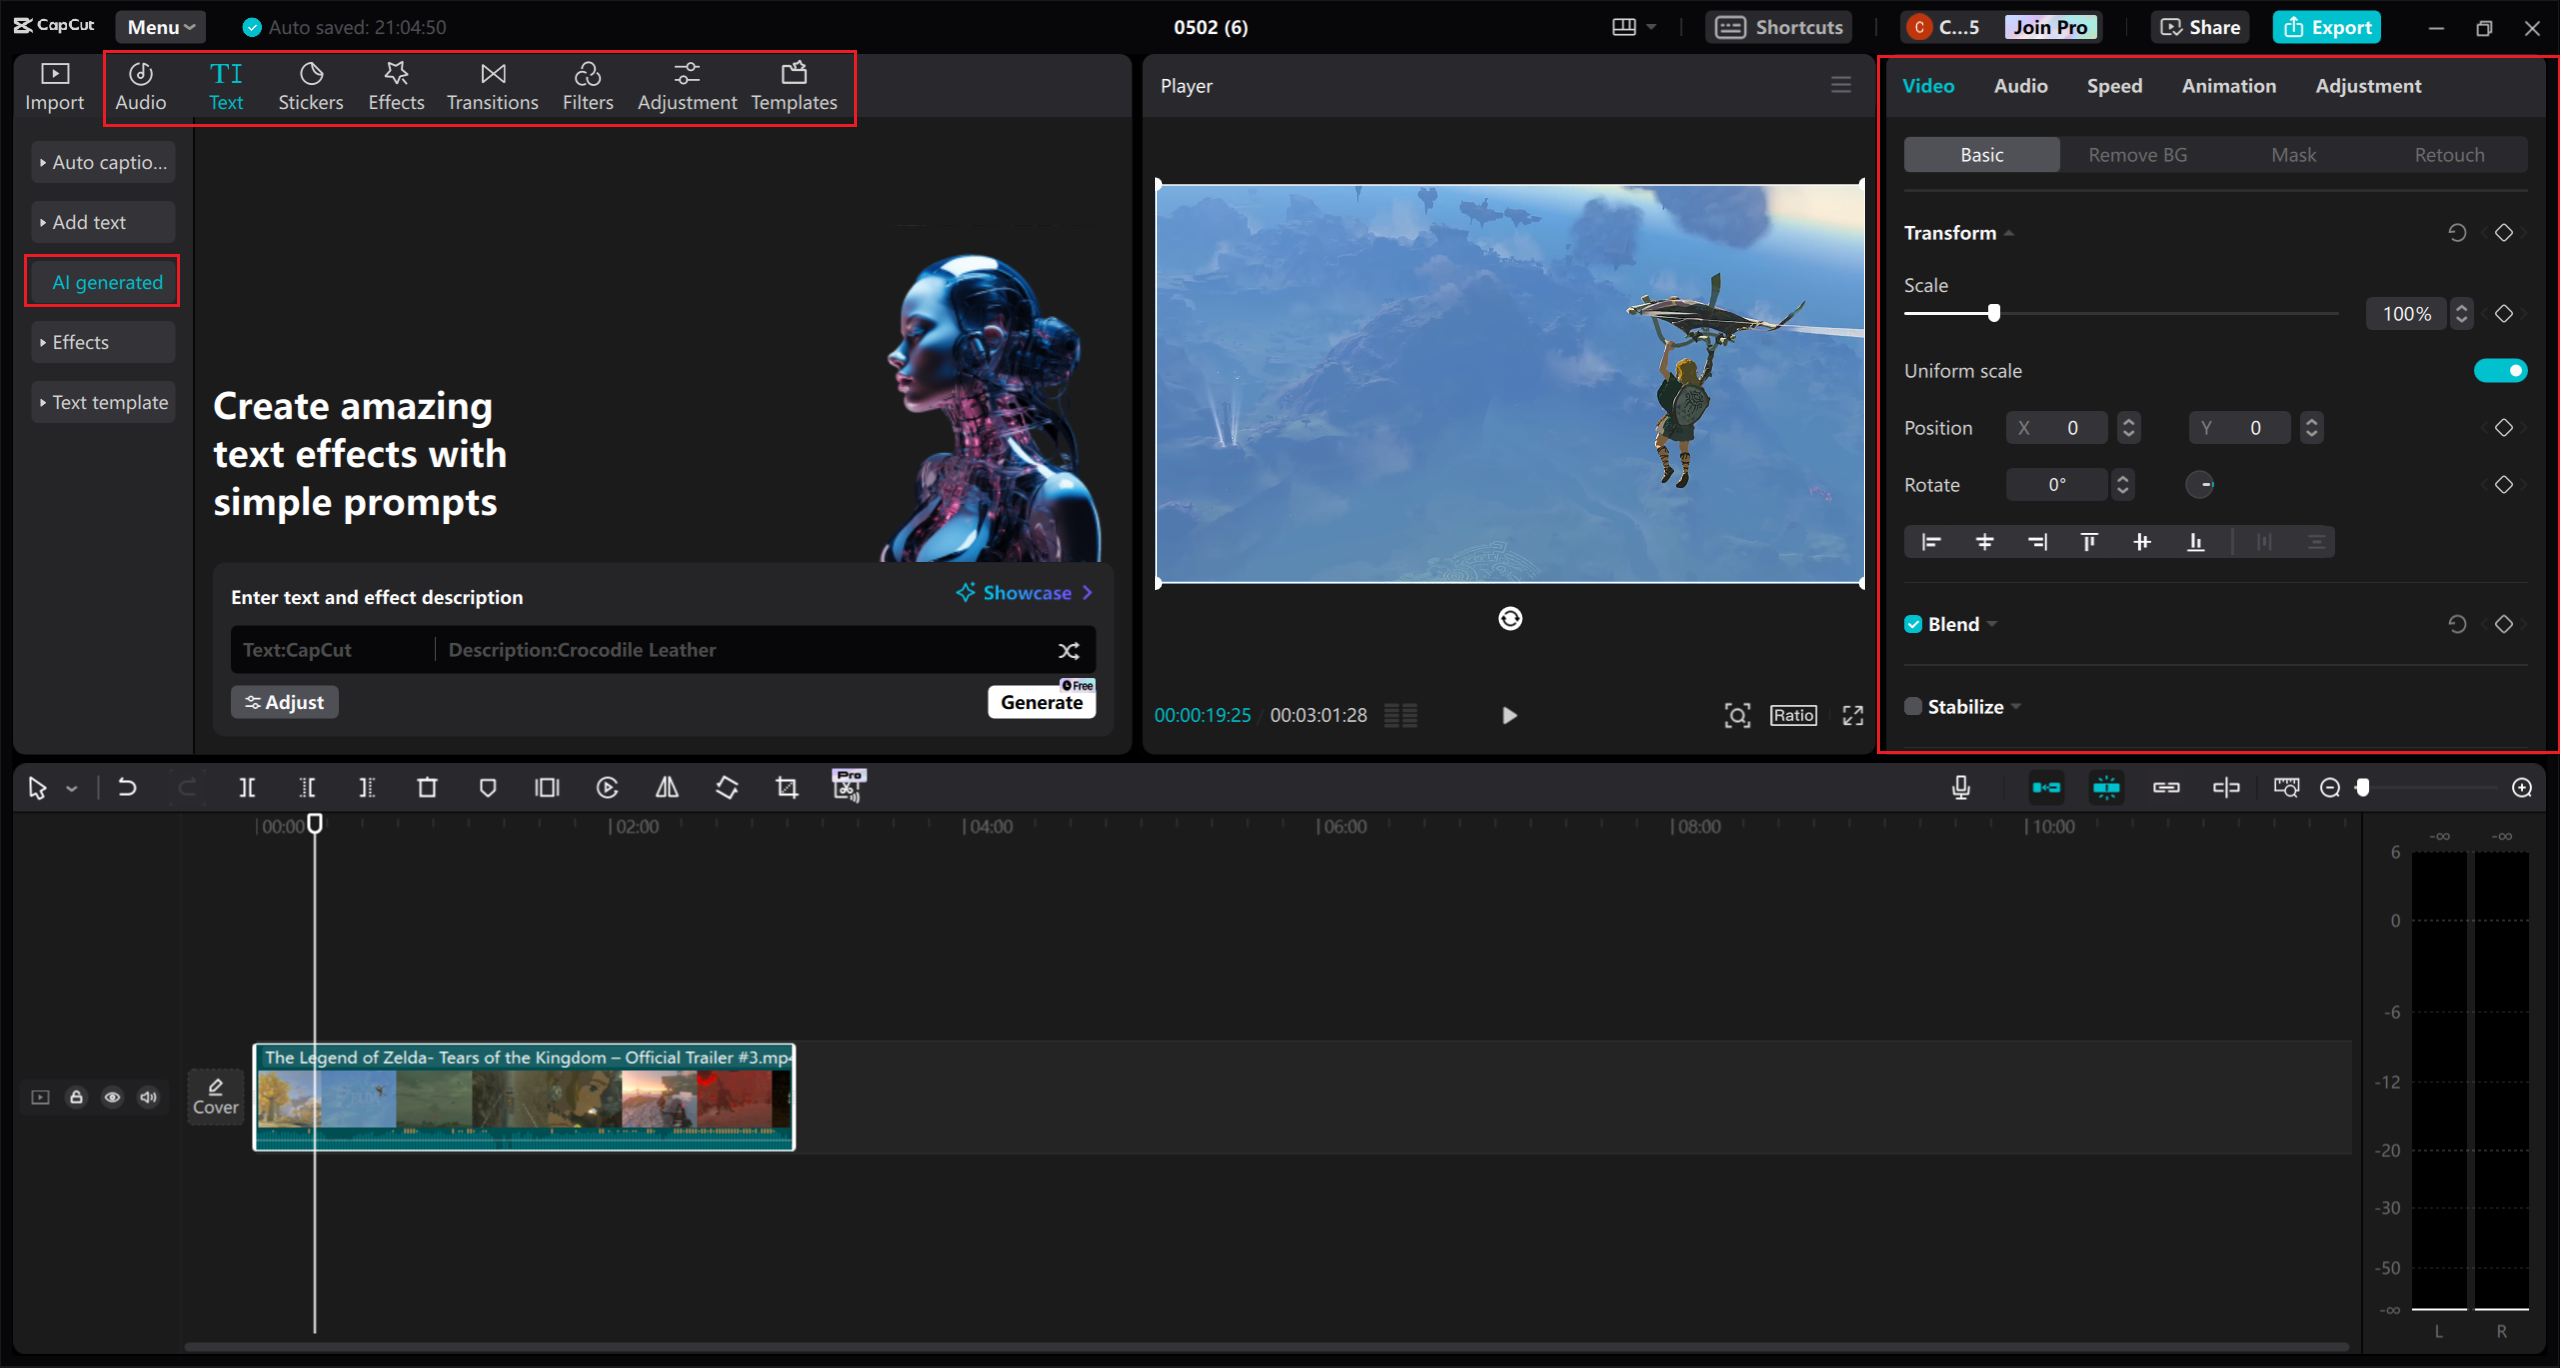Collapse the Transform section
The image size is (2560, 1368).
click(2008, 231)
